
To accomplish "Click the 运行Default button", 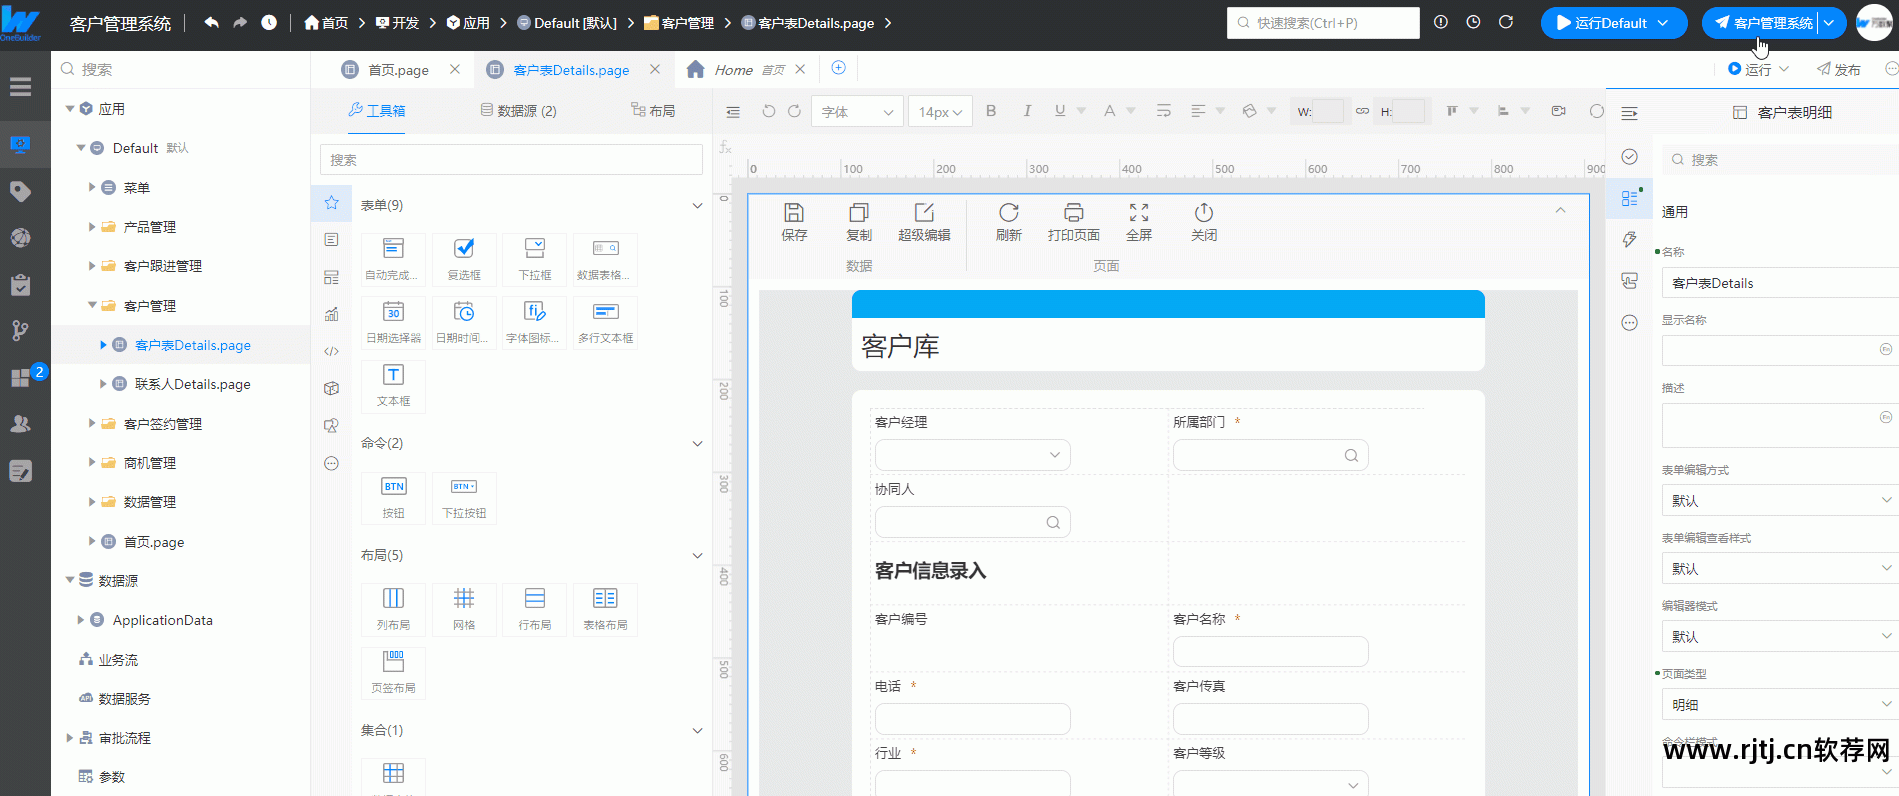I will pyautogui.click(x=1613, y=23).
